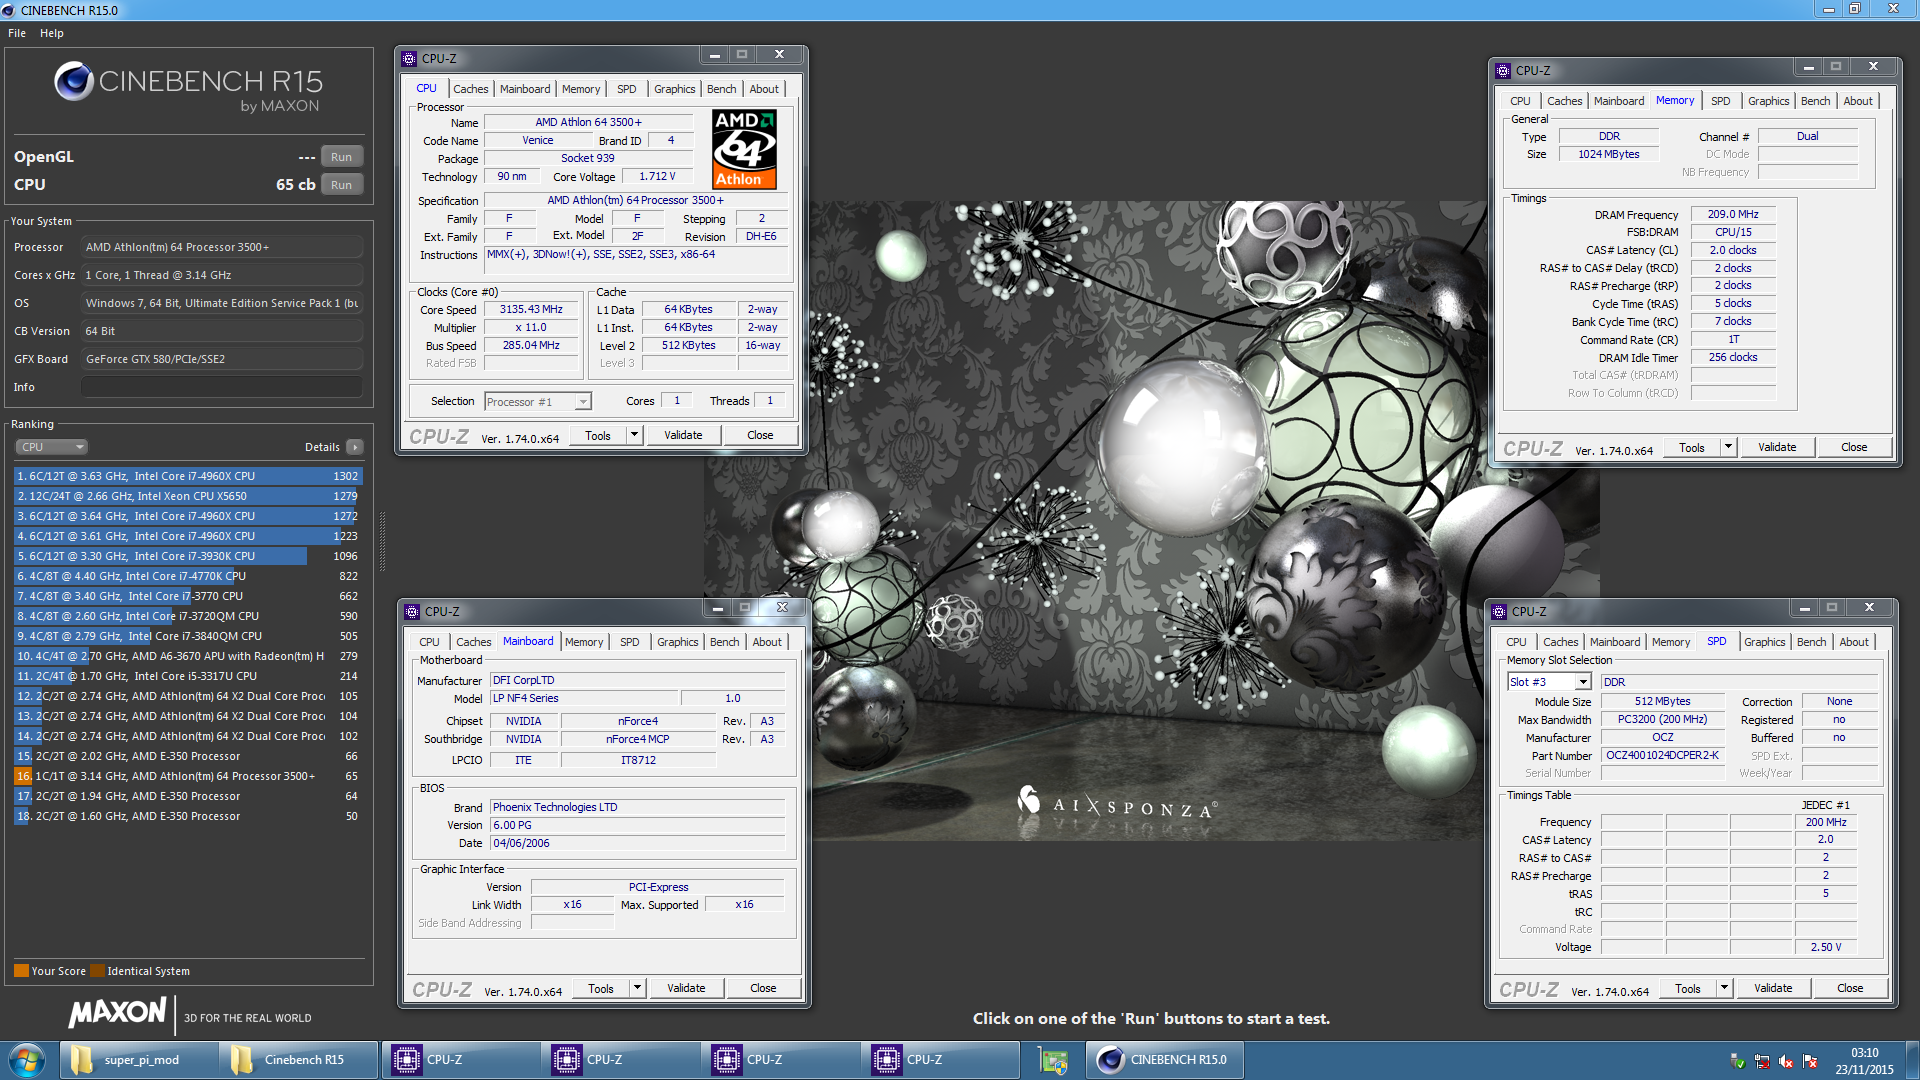Click the Details arrow icon in Ranking

click(355, 447)
